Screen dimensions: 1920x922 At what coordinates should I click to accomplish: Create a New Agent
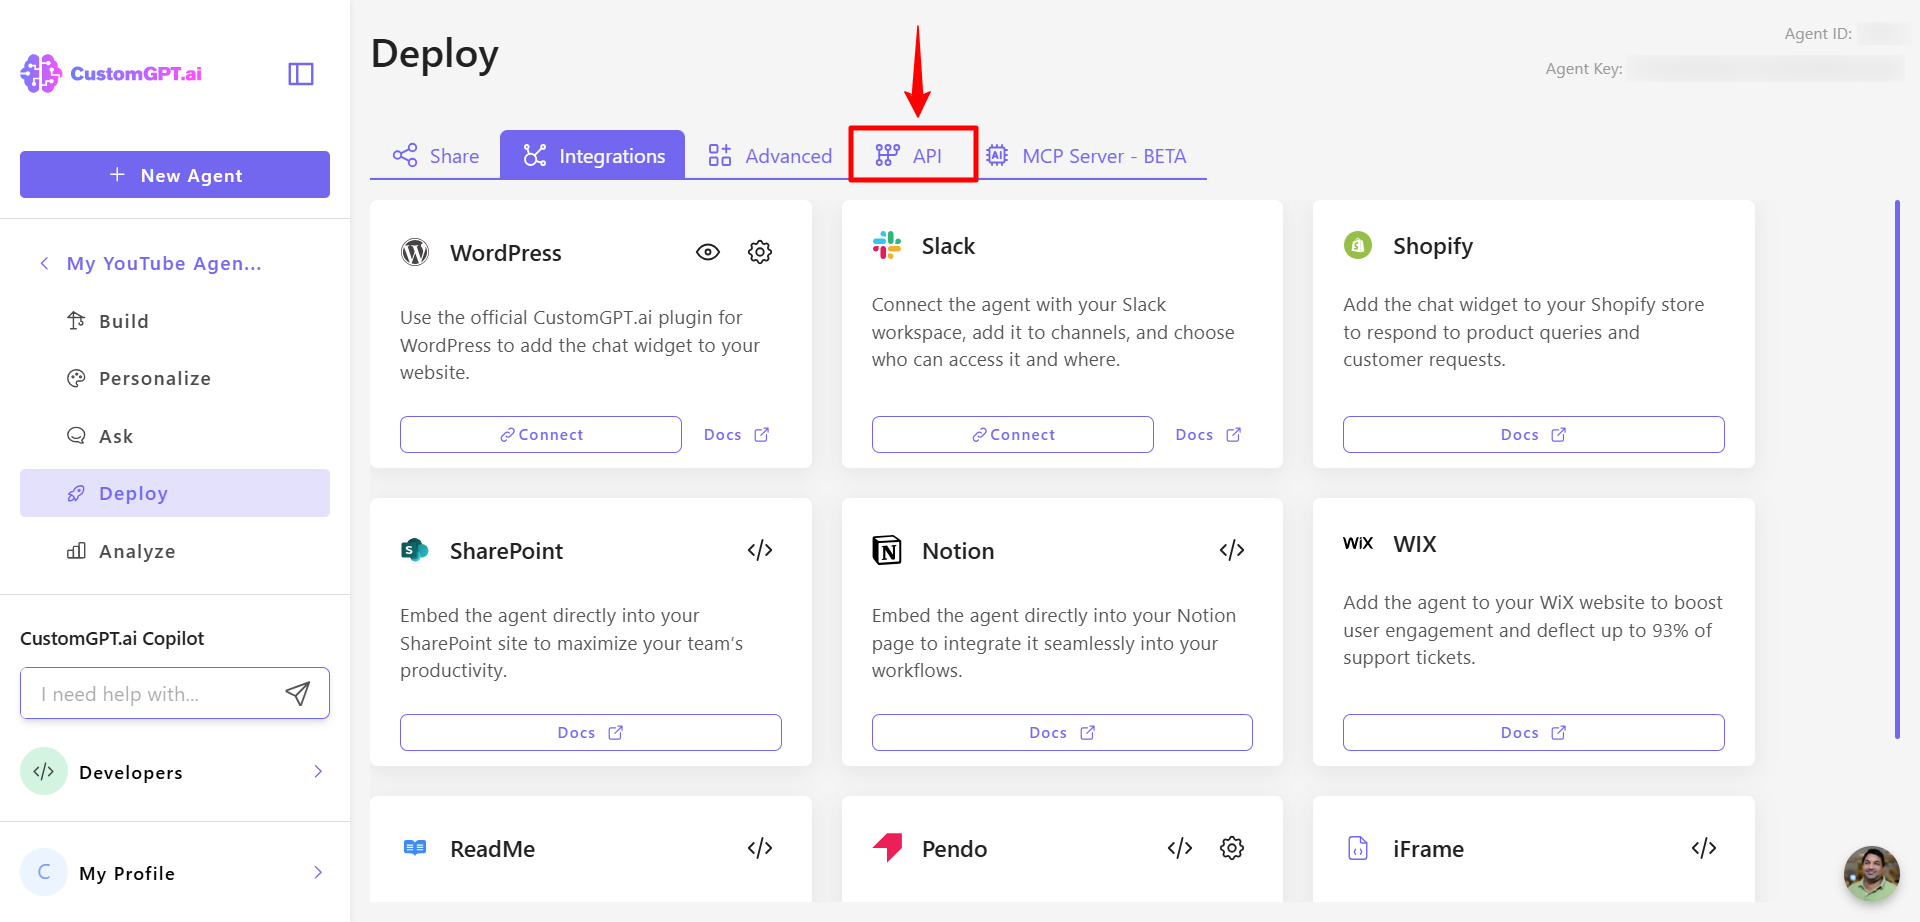point(175,175)
